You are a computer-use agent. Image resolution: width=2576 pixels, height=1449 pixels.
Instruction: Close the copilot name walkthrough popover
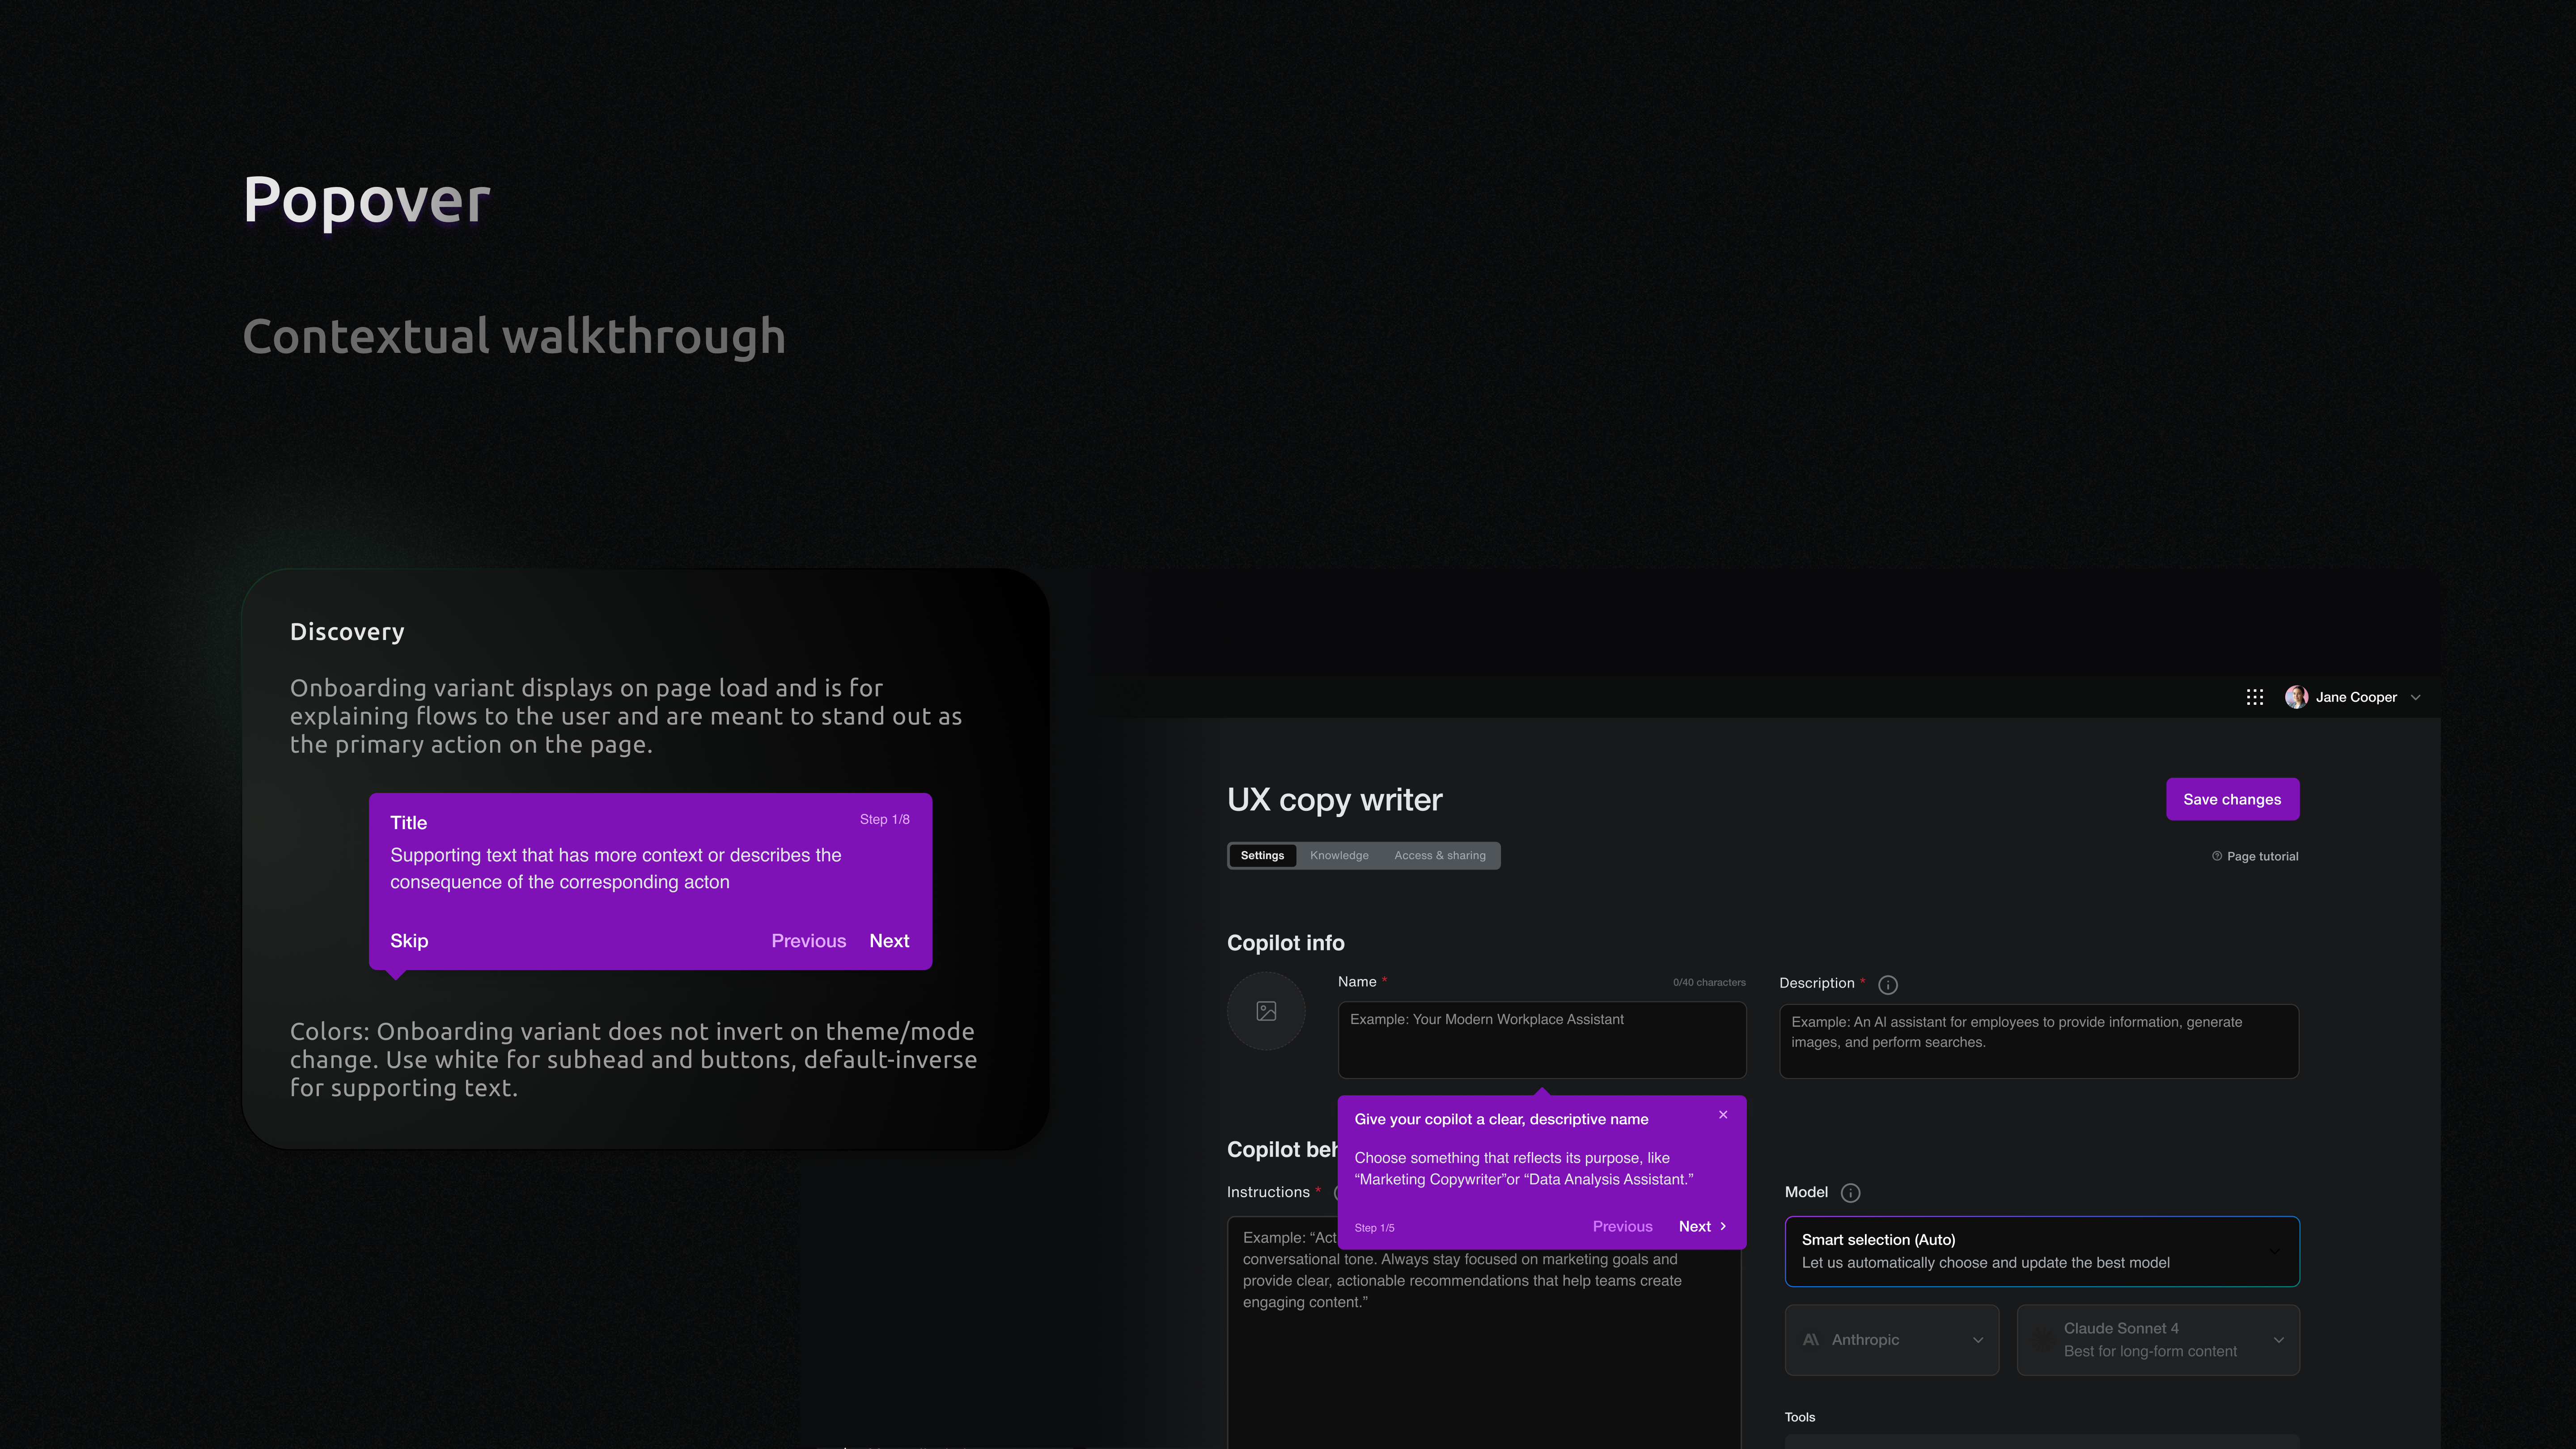point(1723,1115)
